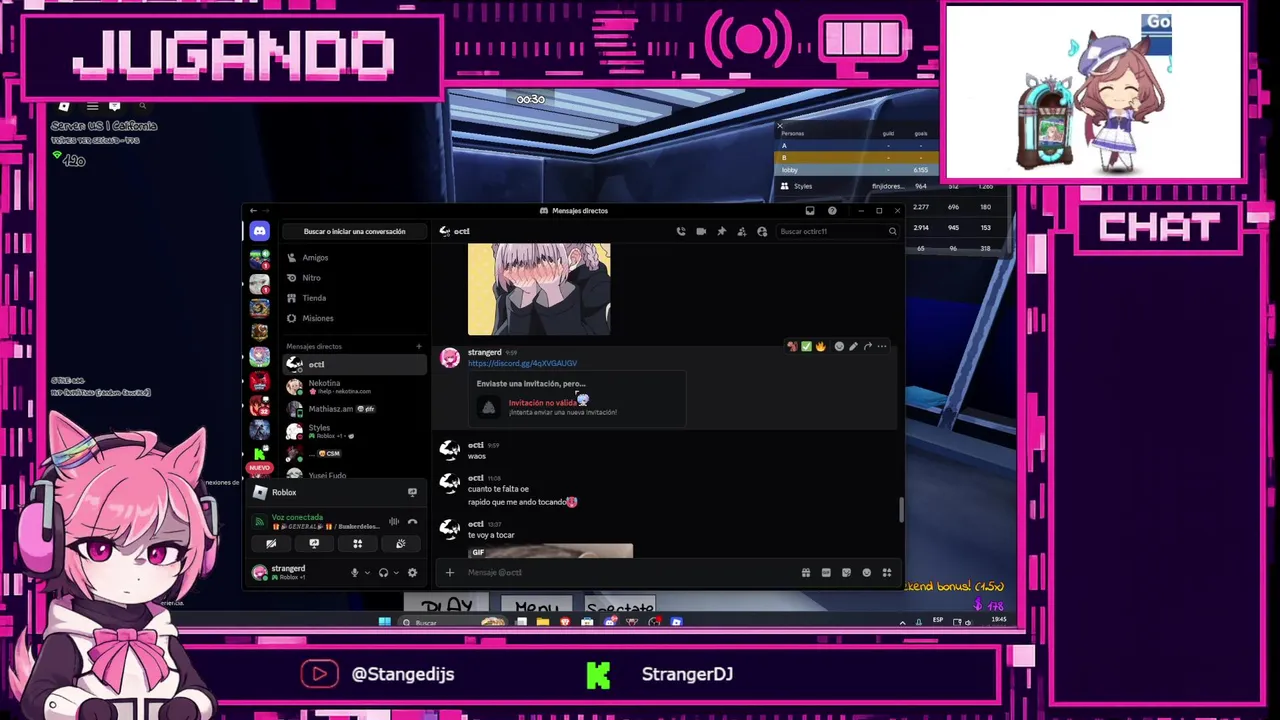Viewport: 1280px width, 720px height.
Task: Open the GIF picker in message bar
Action: [x=826, y=572]
